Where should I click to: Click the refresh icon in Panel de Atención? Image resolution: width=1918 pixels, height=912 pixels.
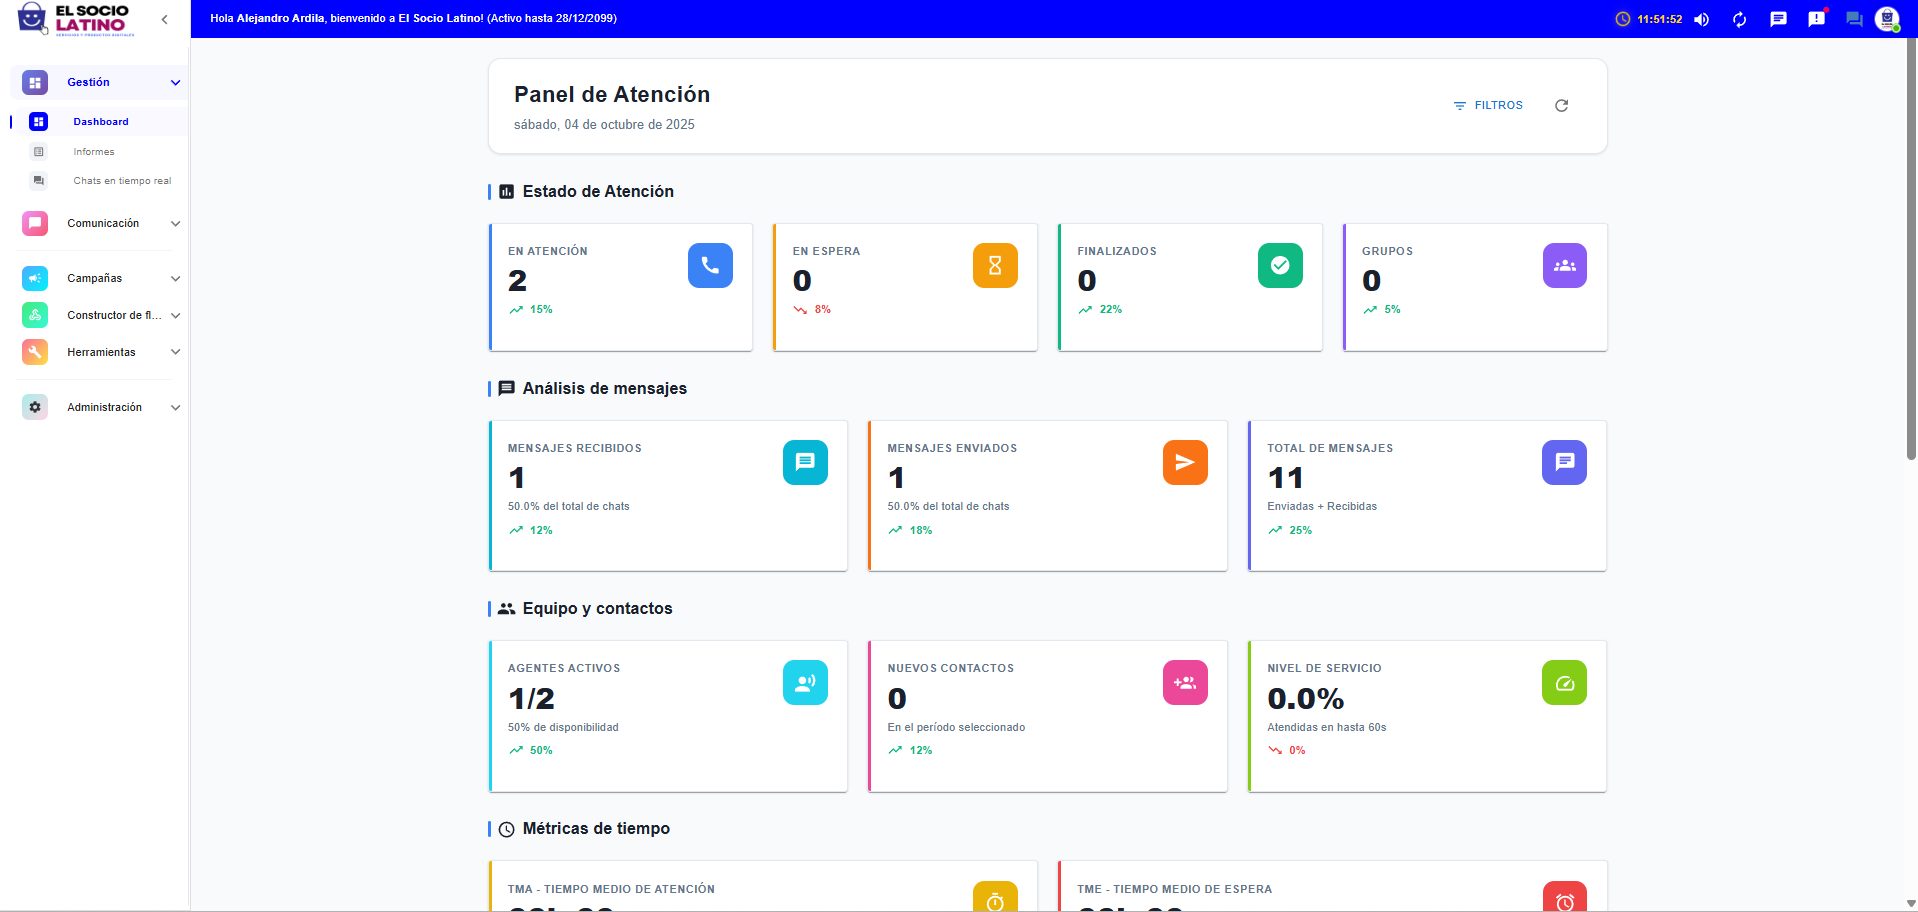coord(1561,105)
